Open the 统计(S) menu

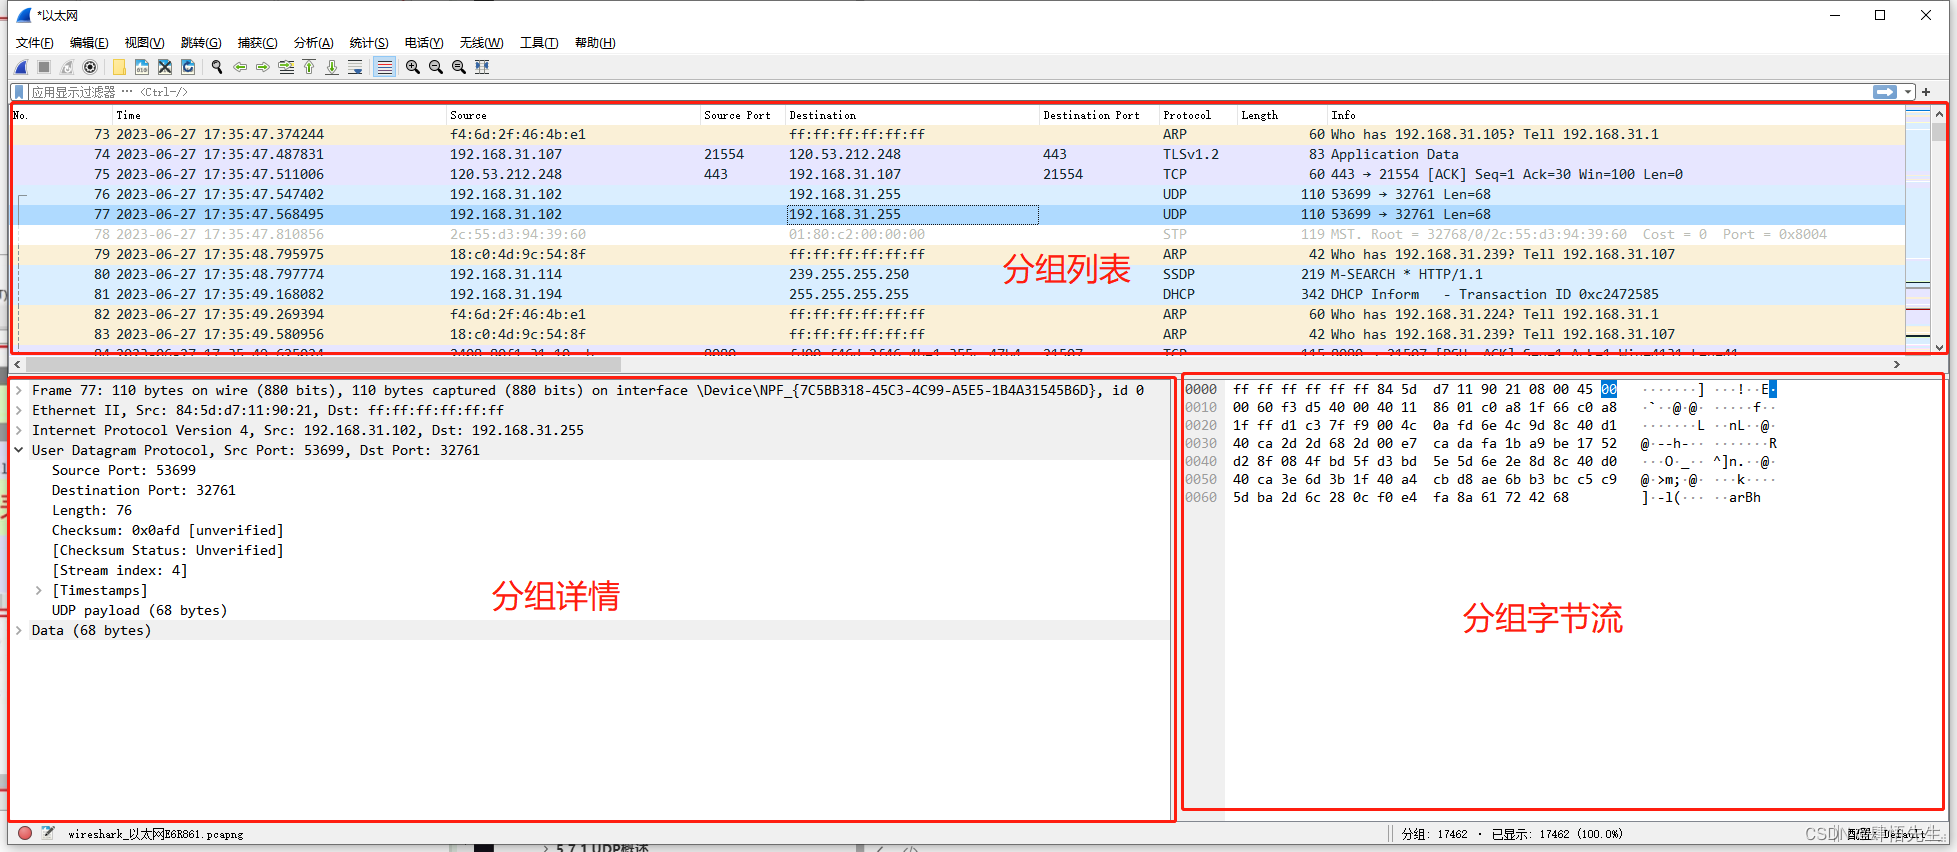369,43
